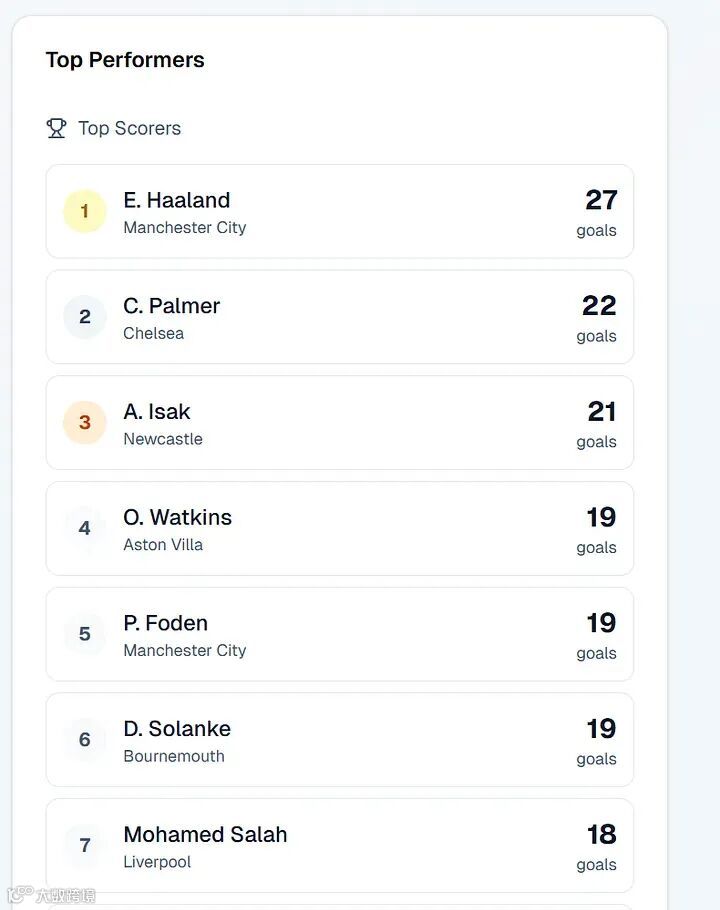
Task: Select the rank 5 circle badge
Action: (85, 634)
